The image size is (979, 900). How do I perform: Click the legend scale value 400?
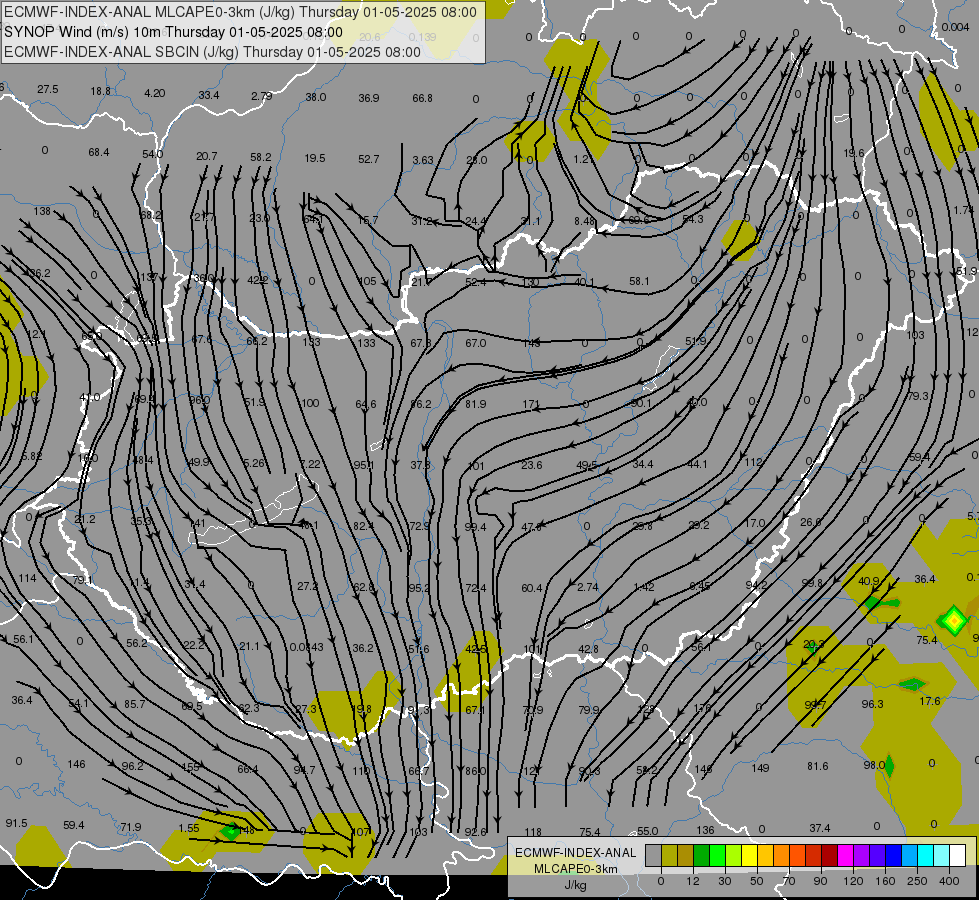tap(949, 881)
